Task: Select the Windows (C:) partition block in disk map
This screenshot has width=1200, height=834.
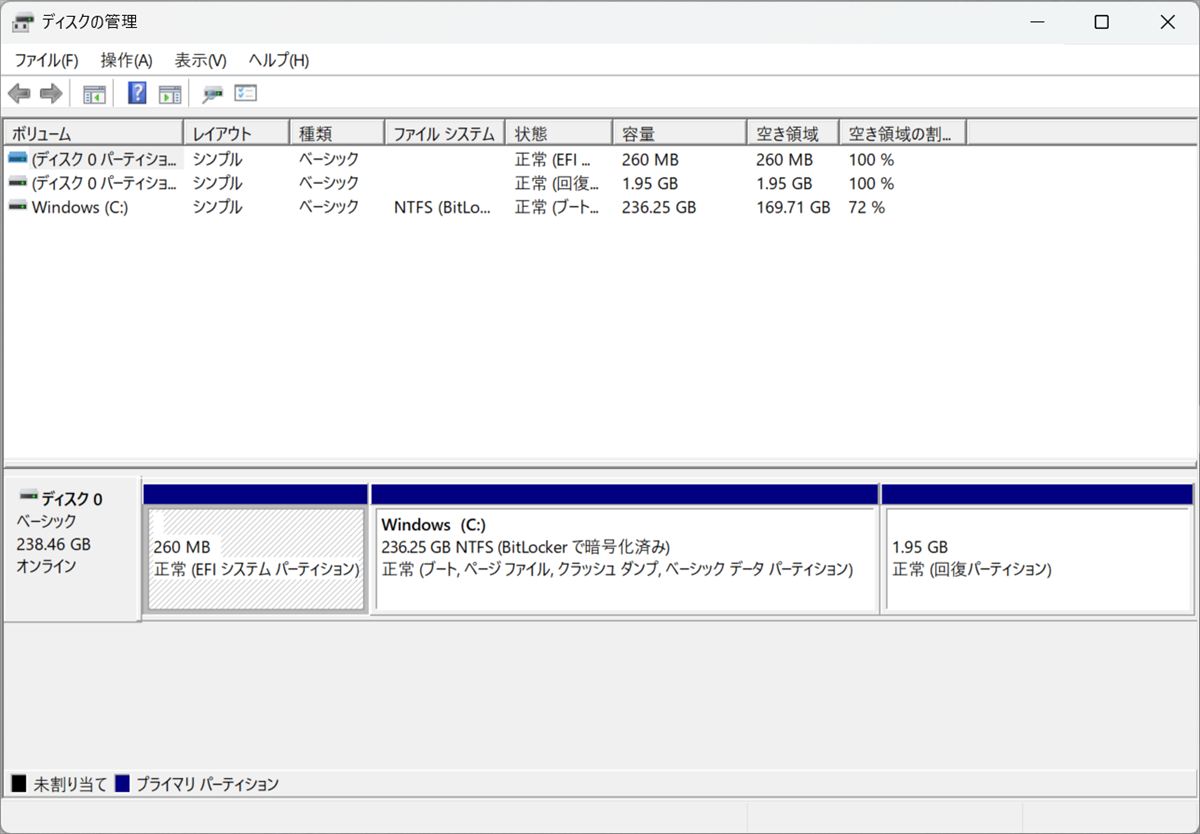Action: coord(624,559)
